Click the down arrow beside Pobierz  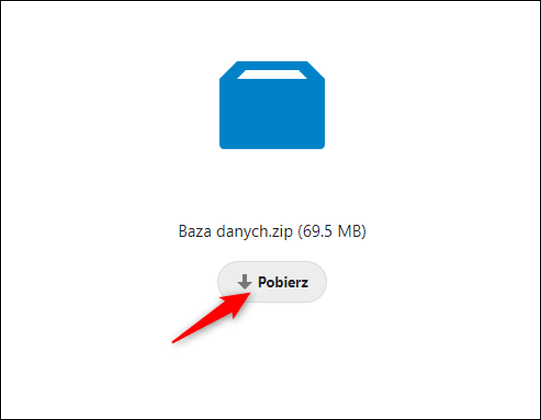tap(245, 282)
